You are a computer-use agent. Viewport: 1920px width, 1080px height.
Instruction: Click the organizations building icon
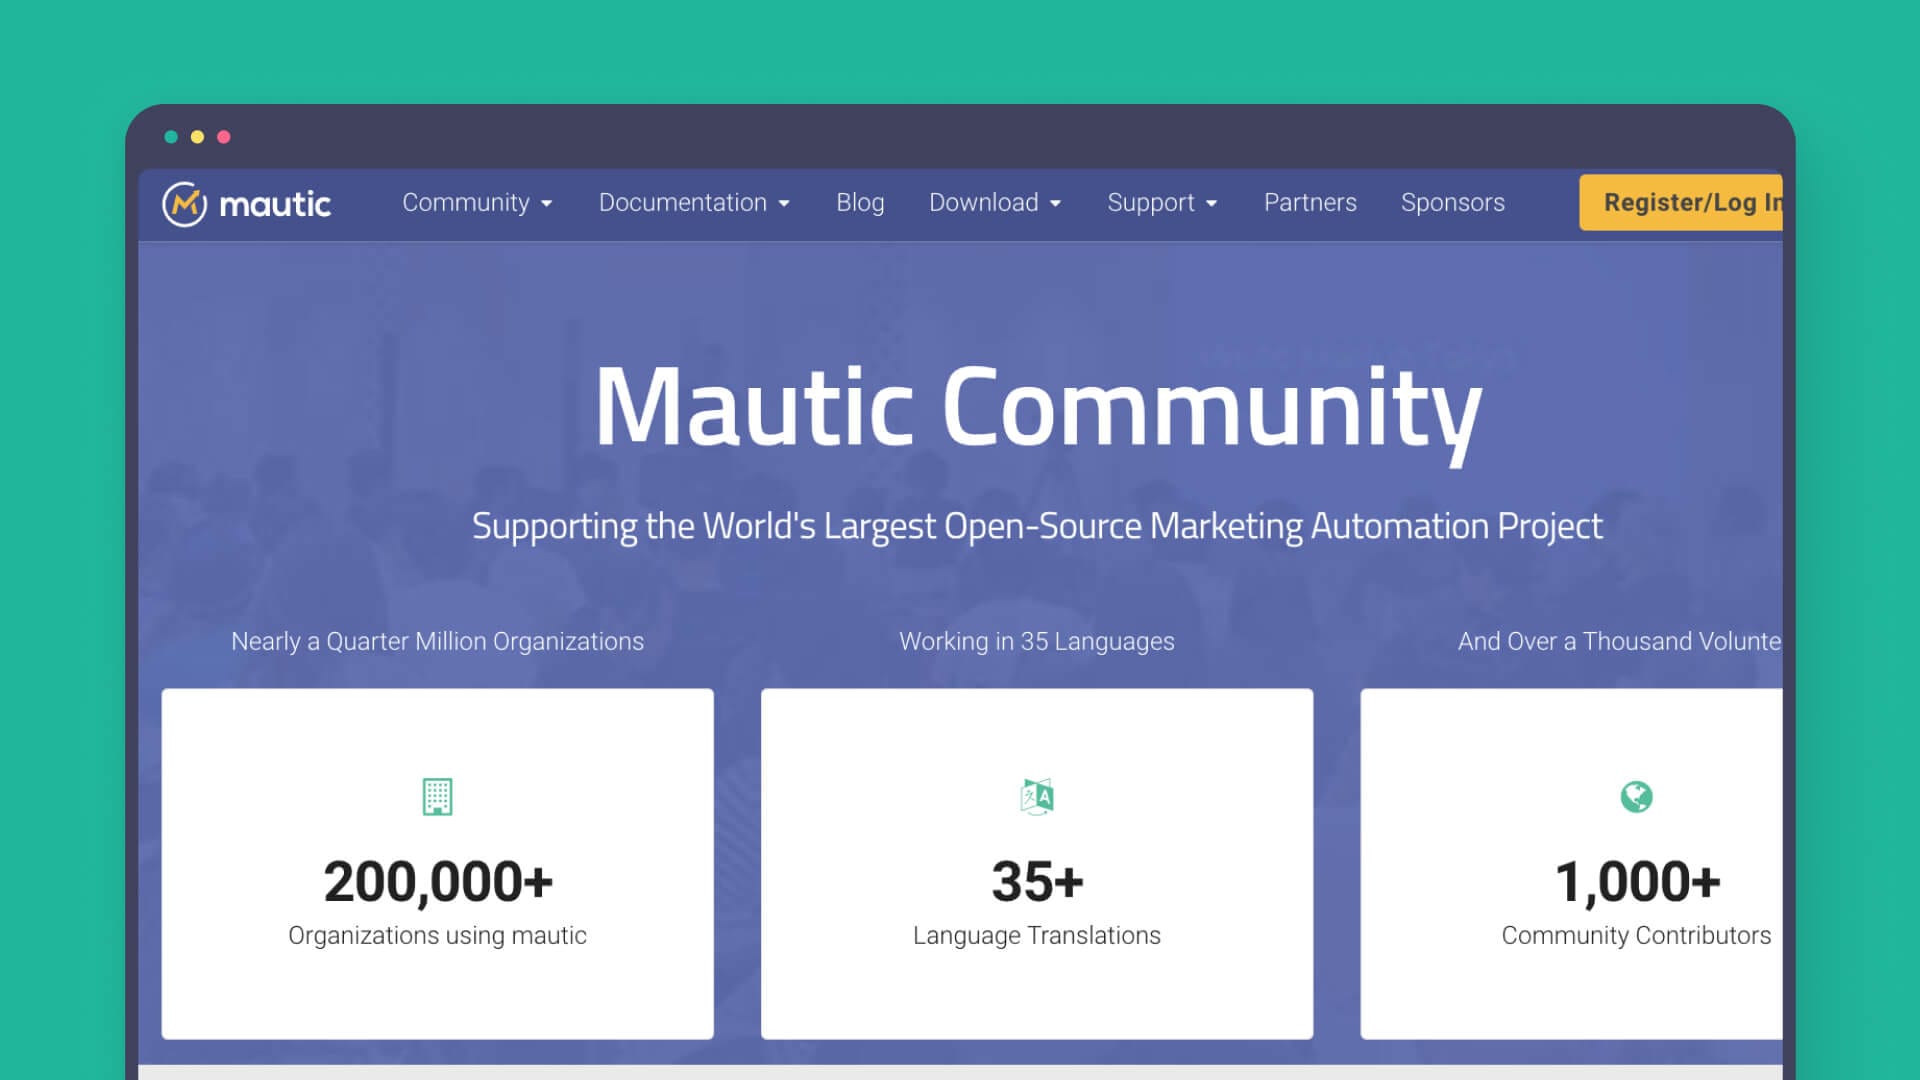click(438, 797)
